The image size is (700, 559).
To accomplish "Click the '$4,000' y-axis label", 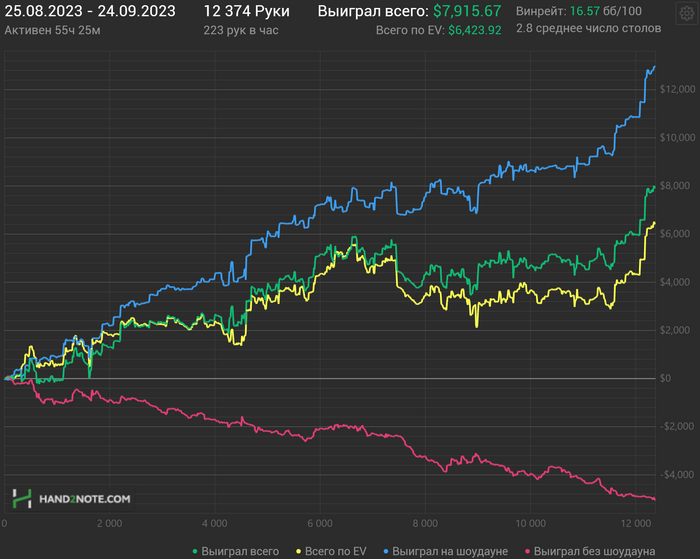I will tap(677, 282).
